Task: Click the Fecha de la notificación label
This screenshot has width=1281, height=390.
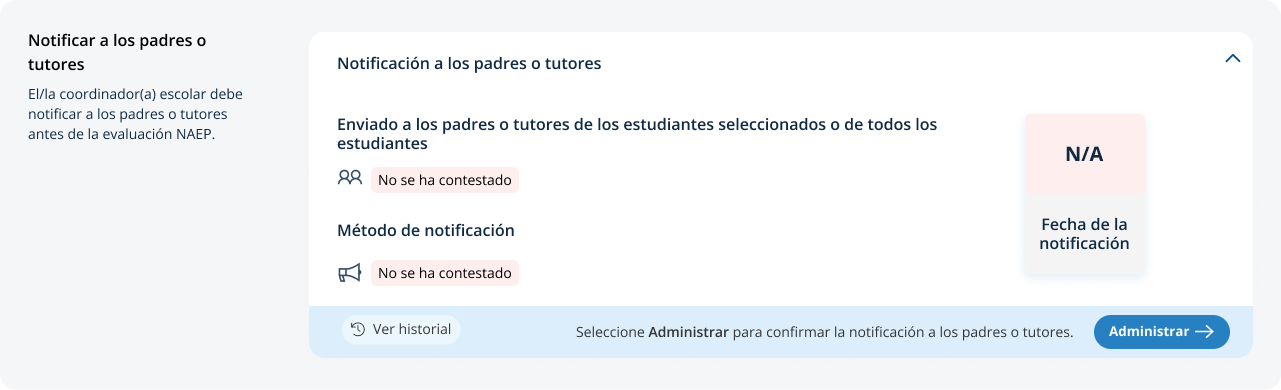Action: click(x=1084, y=234)
